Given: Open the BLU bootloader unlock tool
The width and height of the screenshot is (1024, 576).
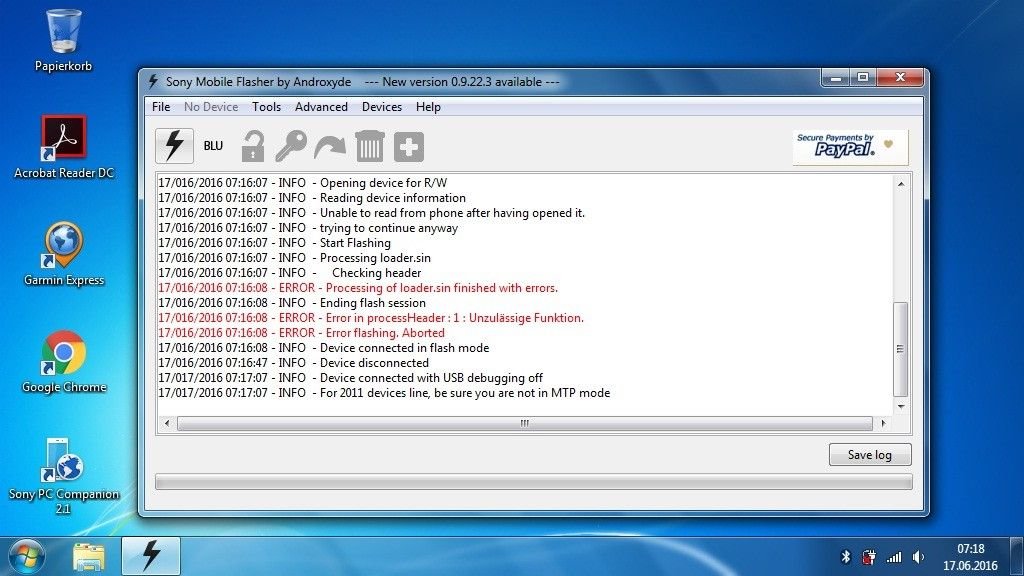Looking at the screenshot, I should pyautogui.click(x=213, y=146).
